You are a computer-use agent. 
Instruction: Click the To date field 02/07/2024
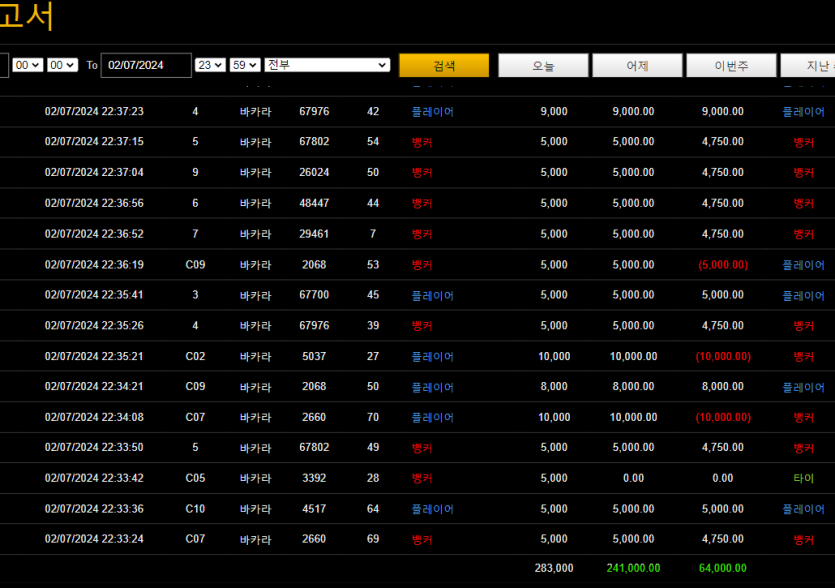pyautogui.click(x=146, y=65)
